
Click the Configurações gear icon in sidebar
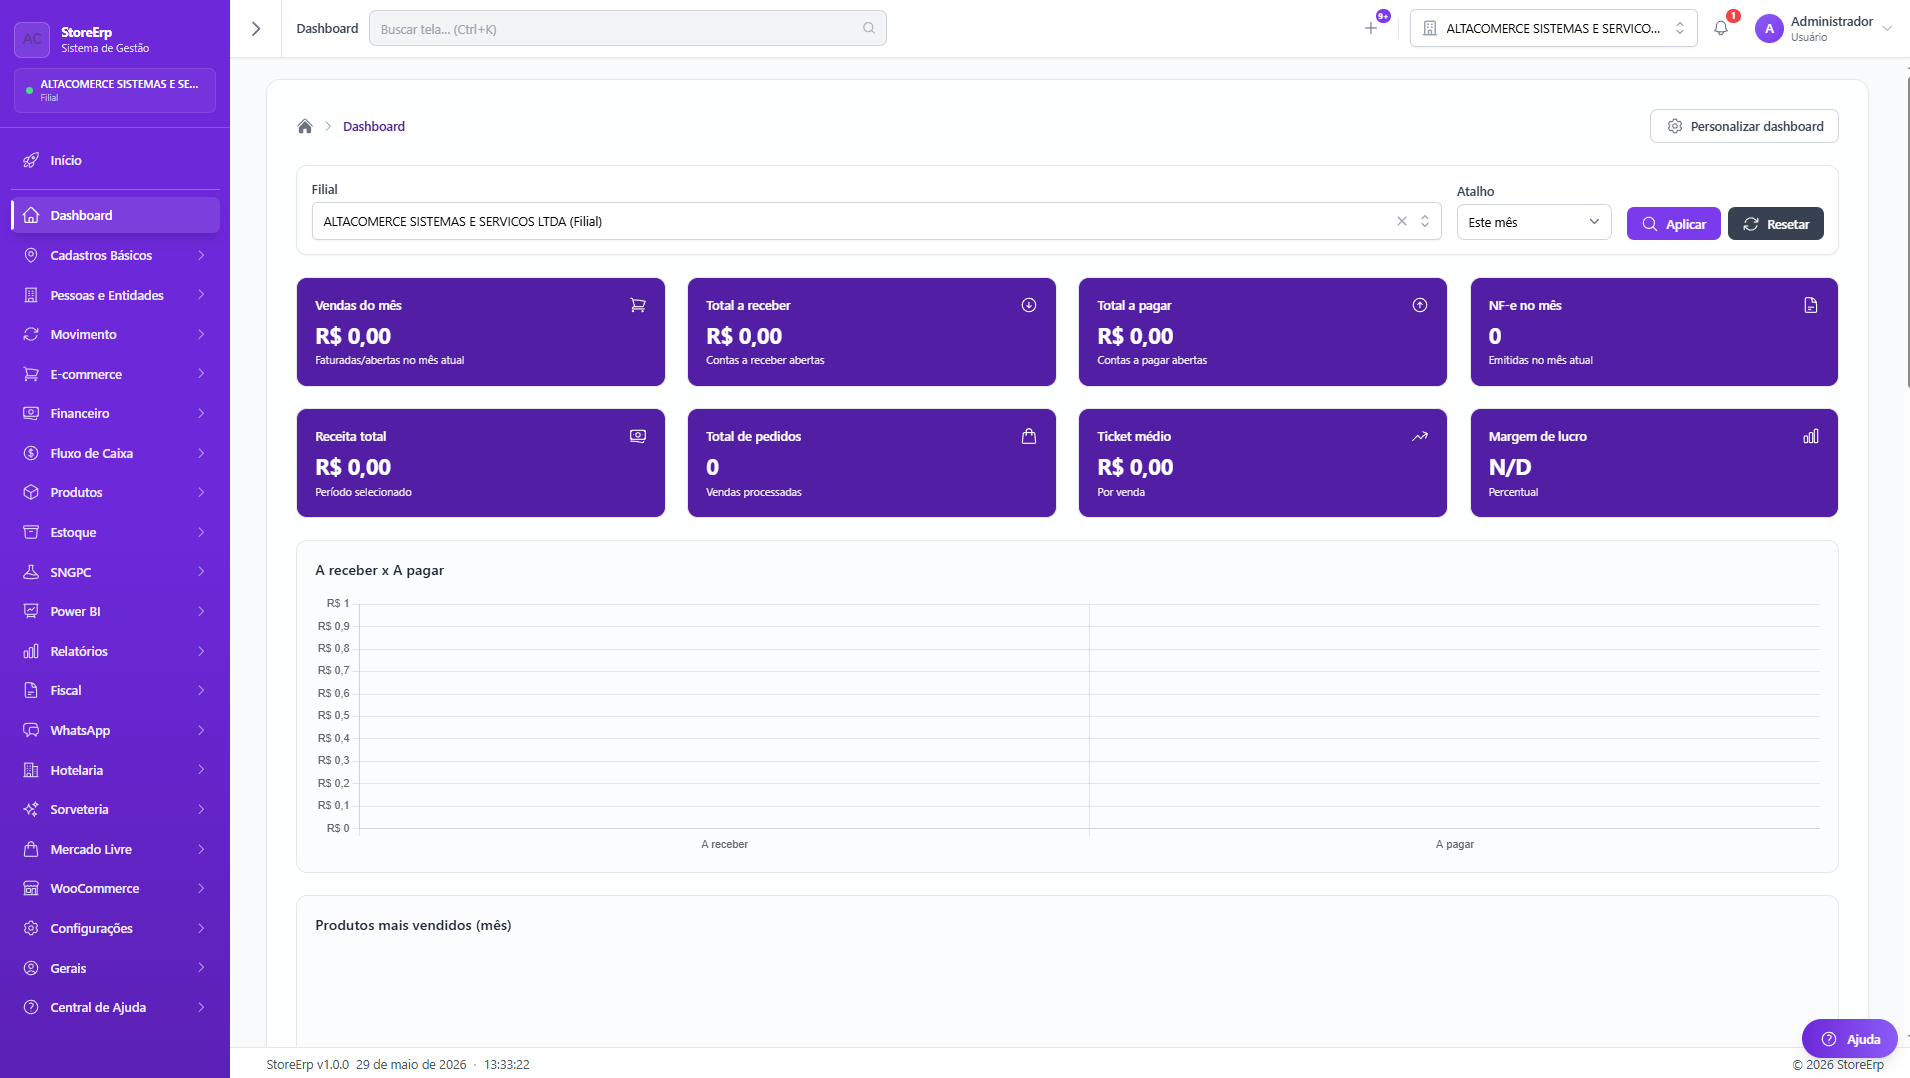point(31,928)
